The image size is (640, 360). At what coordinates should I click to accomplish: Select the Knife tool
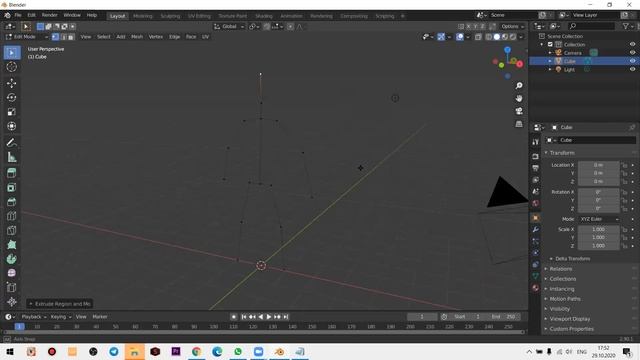12,230
